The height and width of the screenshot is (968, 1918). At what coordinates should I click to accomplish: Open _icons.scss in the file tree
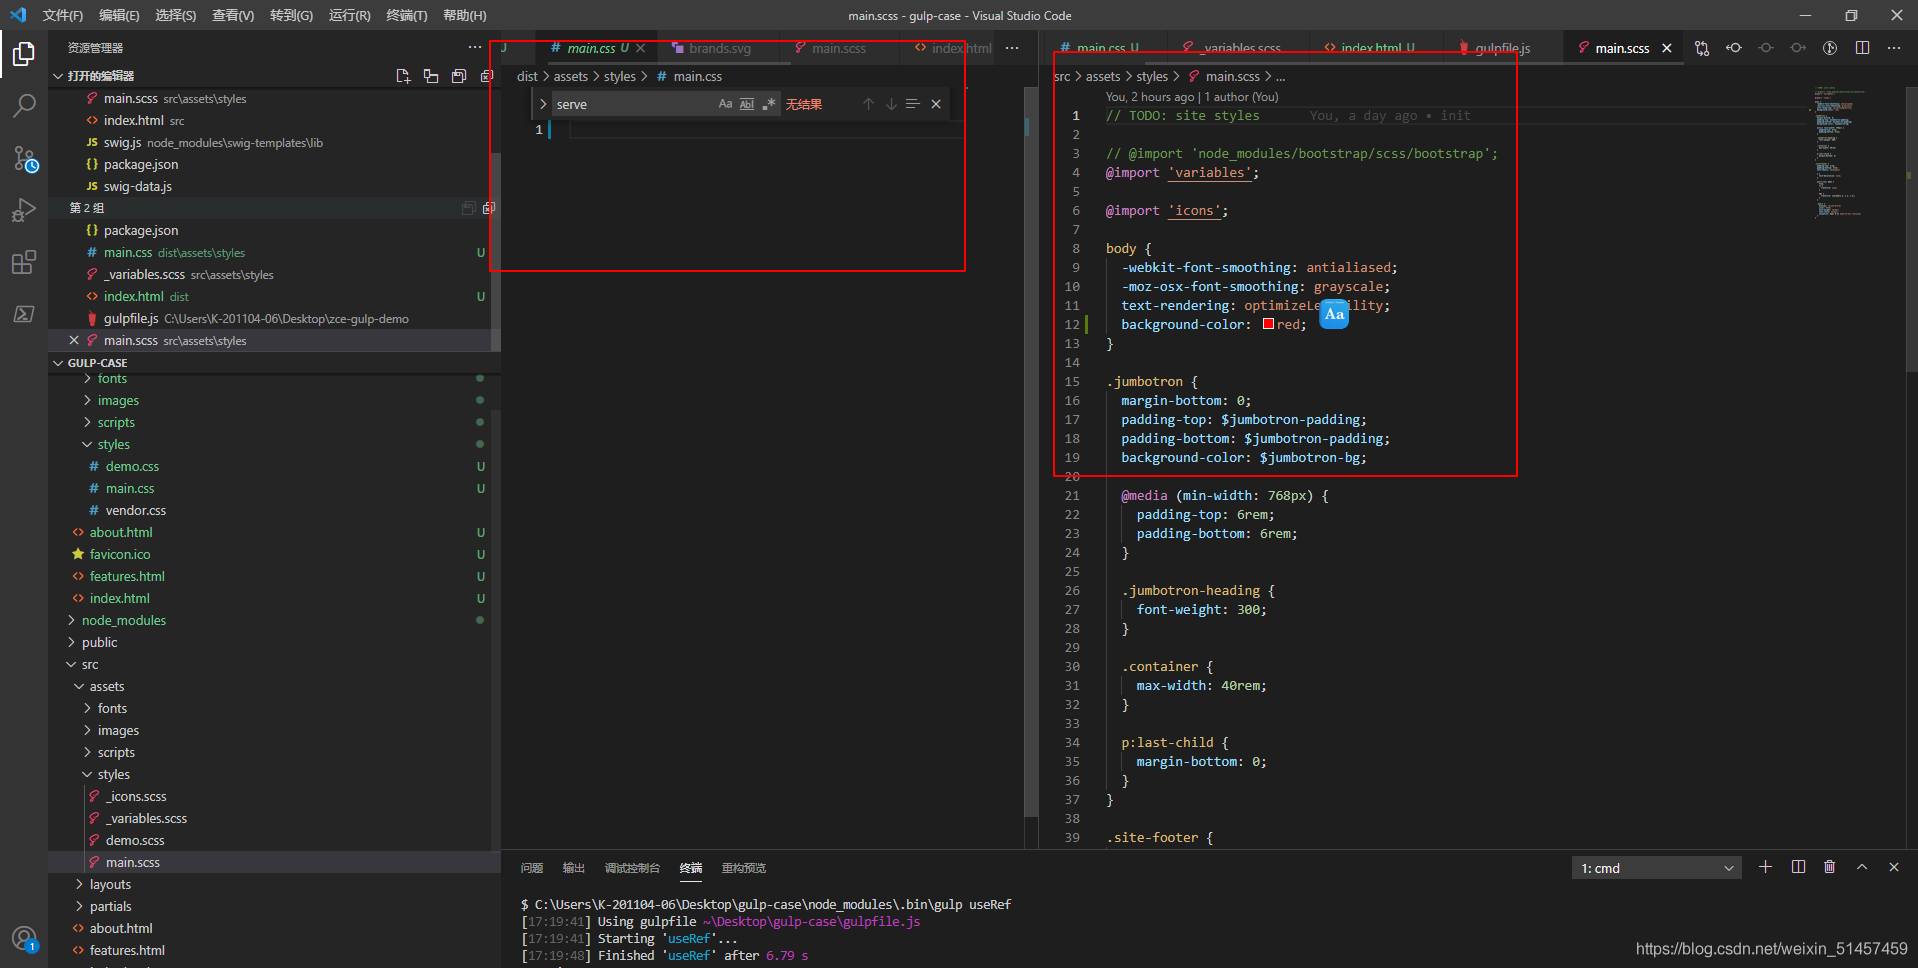[x=136, y=796]
